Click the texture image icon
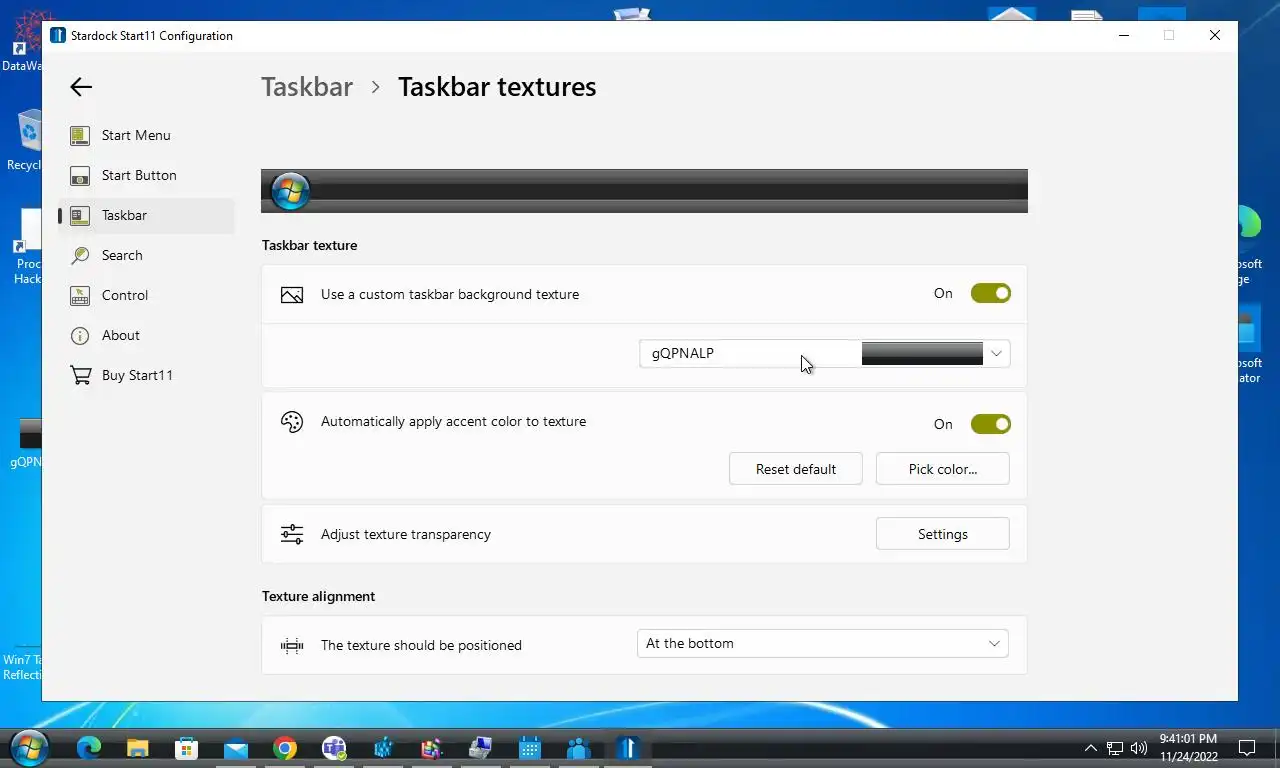Image resolution: width=1280 pixels, height=768 pixels. pos(292,295)
